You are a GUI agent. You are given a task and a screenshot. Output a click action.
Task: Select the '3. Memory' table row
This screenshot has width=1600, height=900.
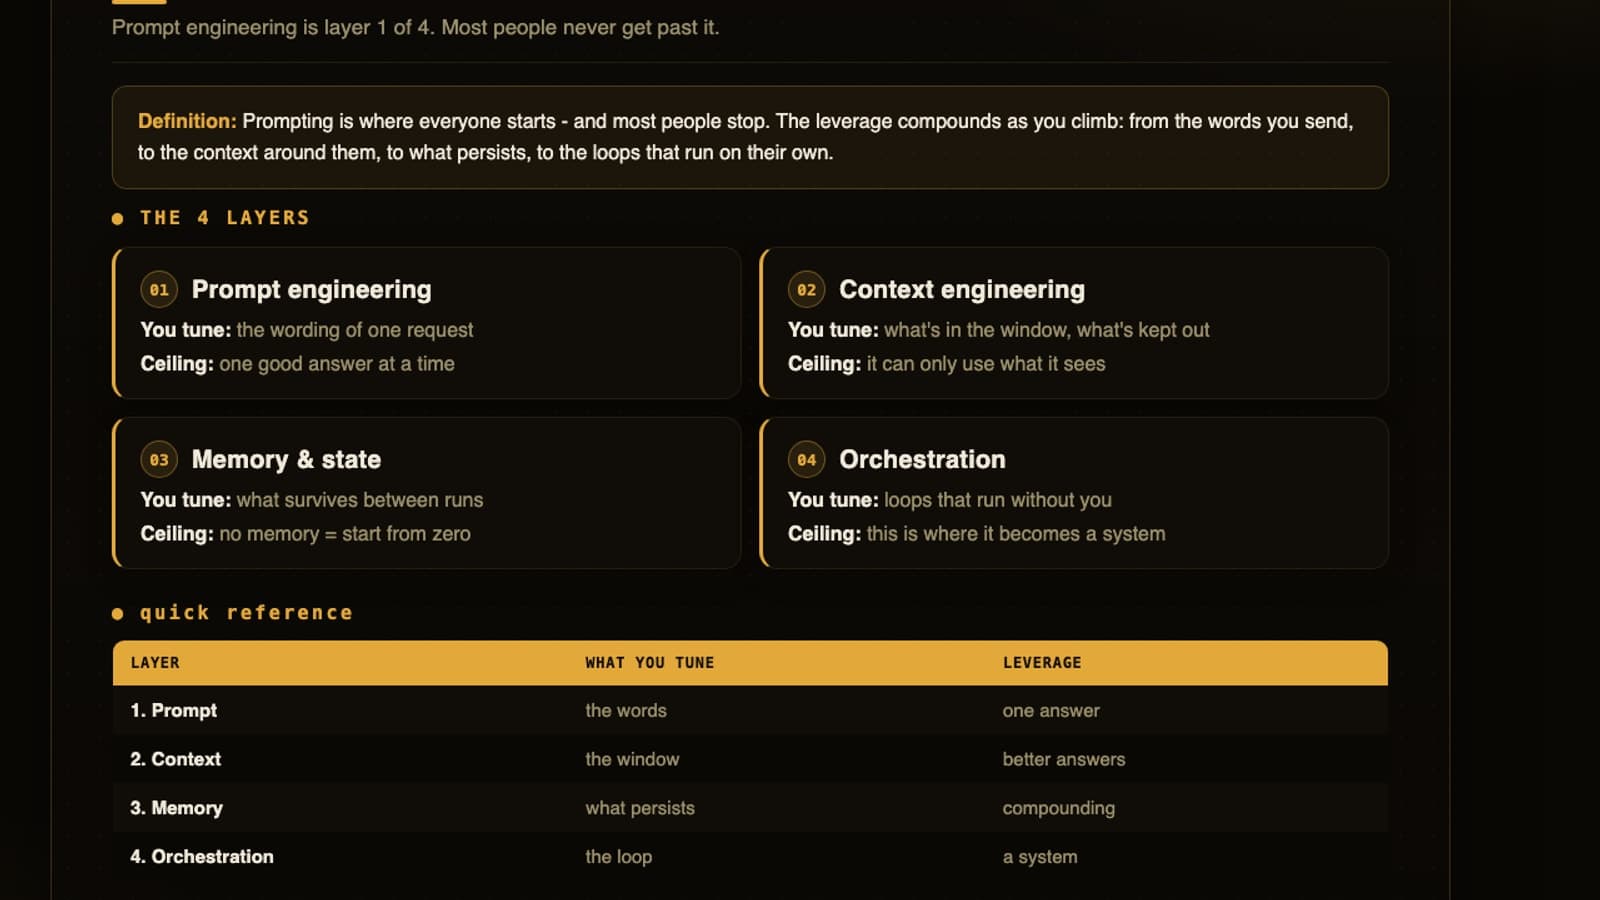750,808
